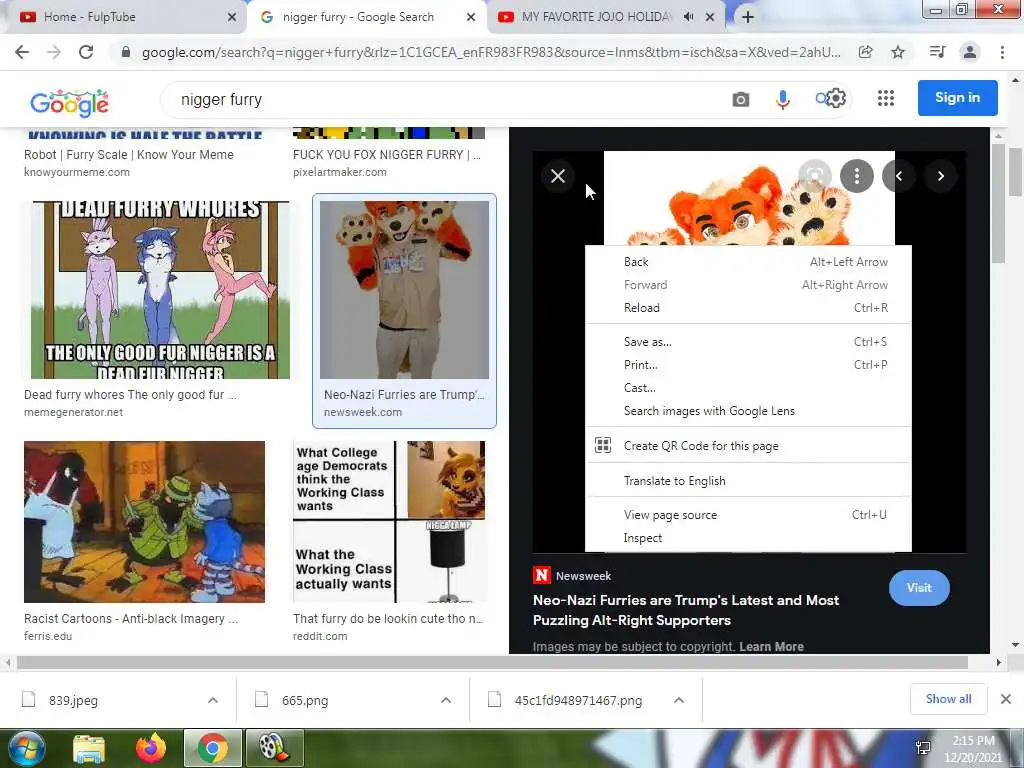This screenshot has width=1024, height=768.
Task: Click Show all downloads button
Action: coord(948,699)
